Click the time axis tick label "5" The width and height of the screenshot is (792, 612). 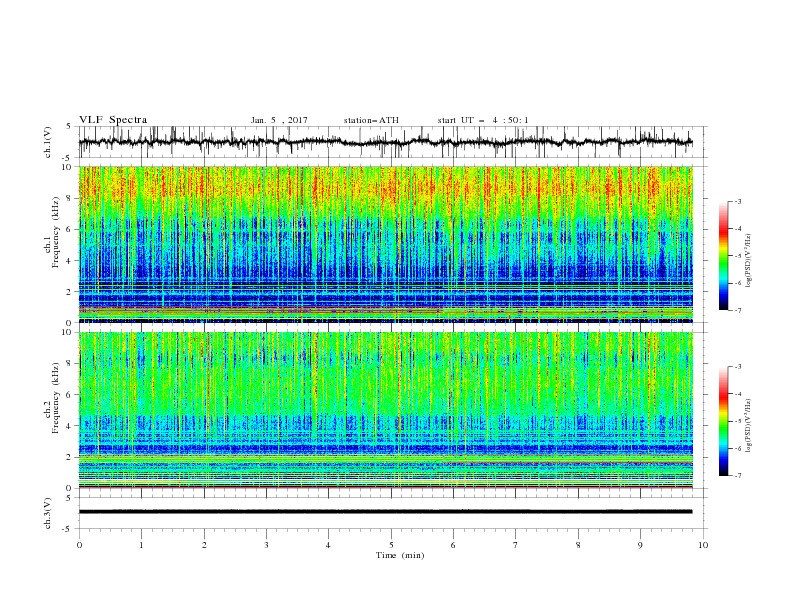pyautogui.click(x=391, y=545)
